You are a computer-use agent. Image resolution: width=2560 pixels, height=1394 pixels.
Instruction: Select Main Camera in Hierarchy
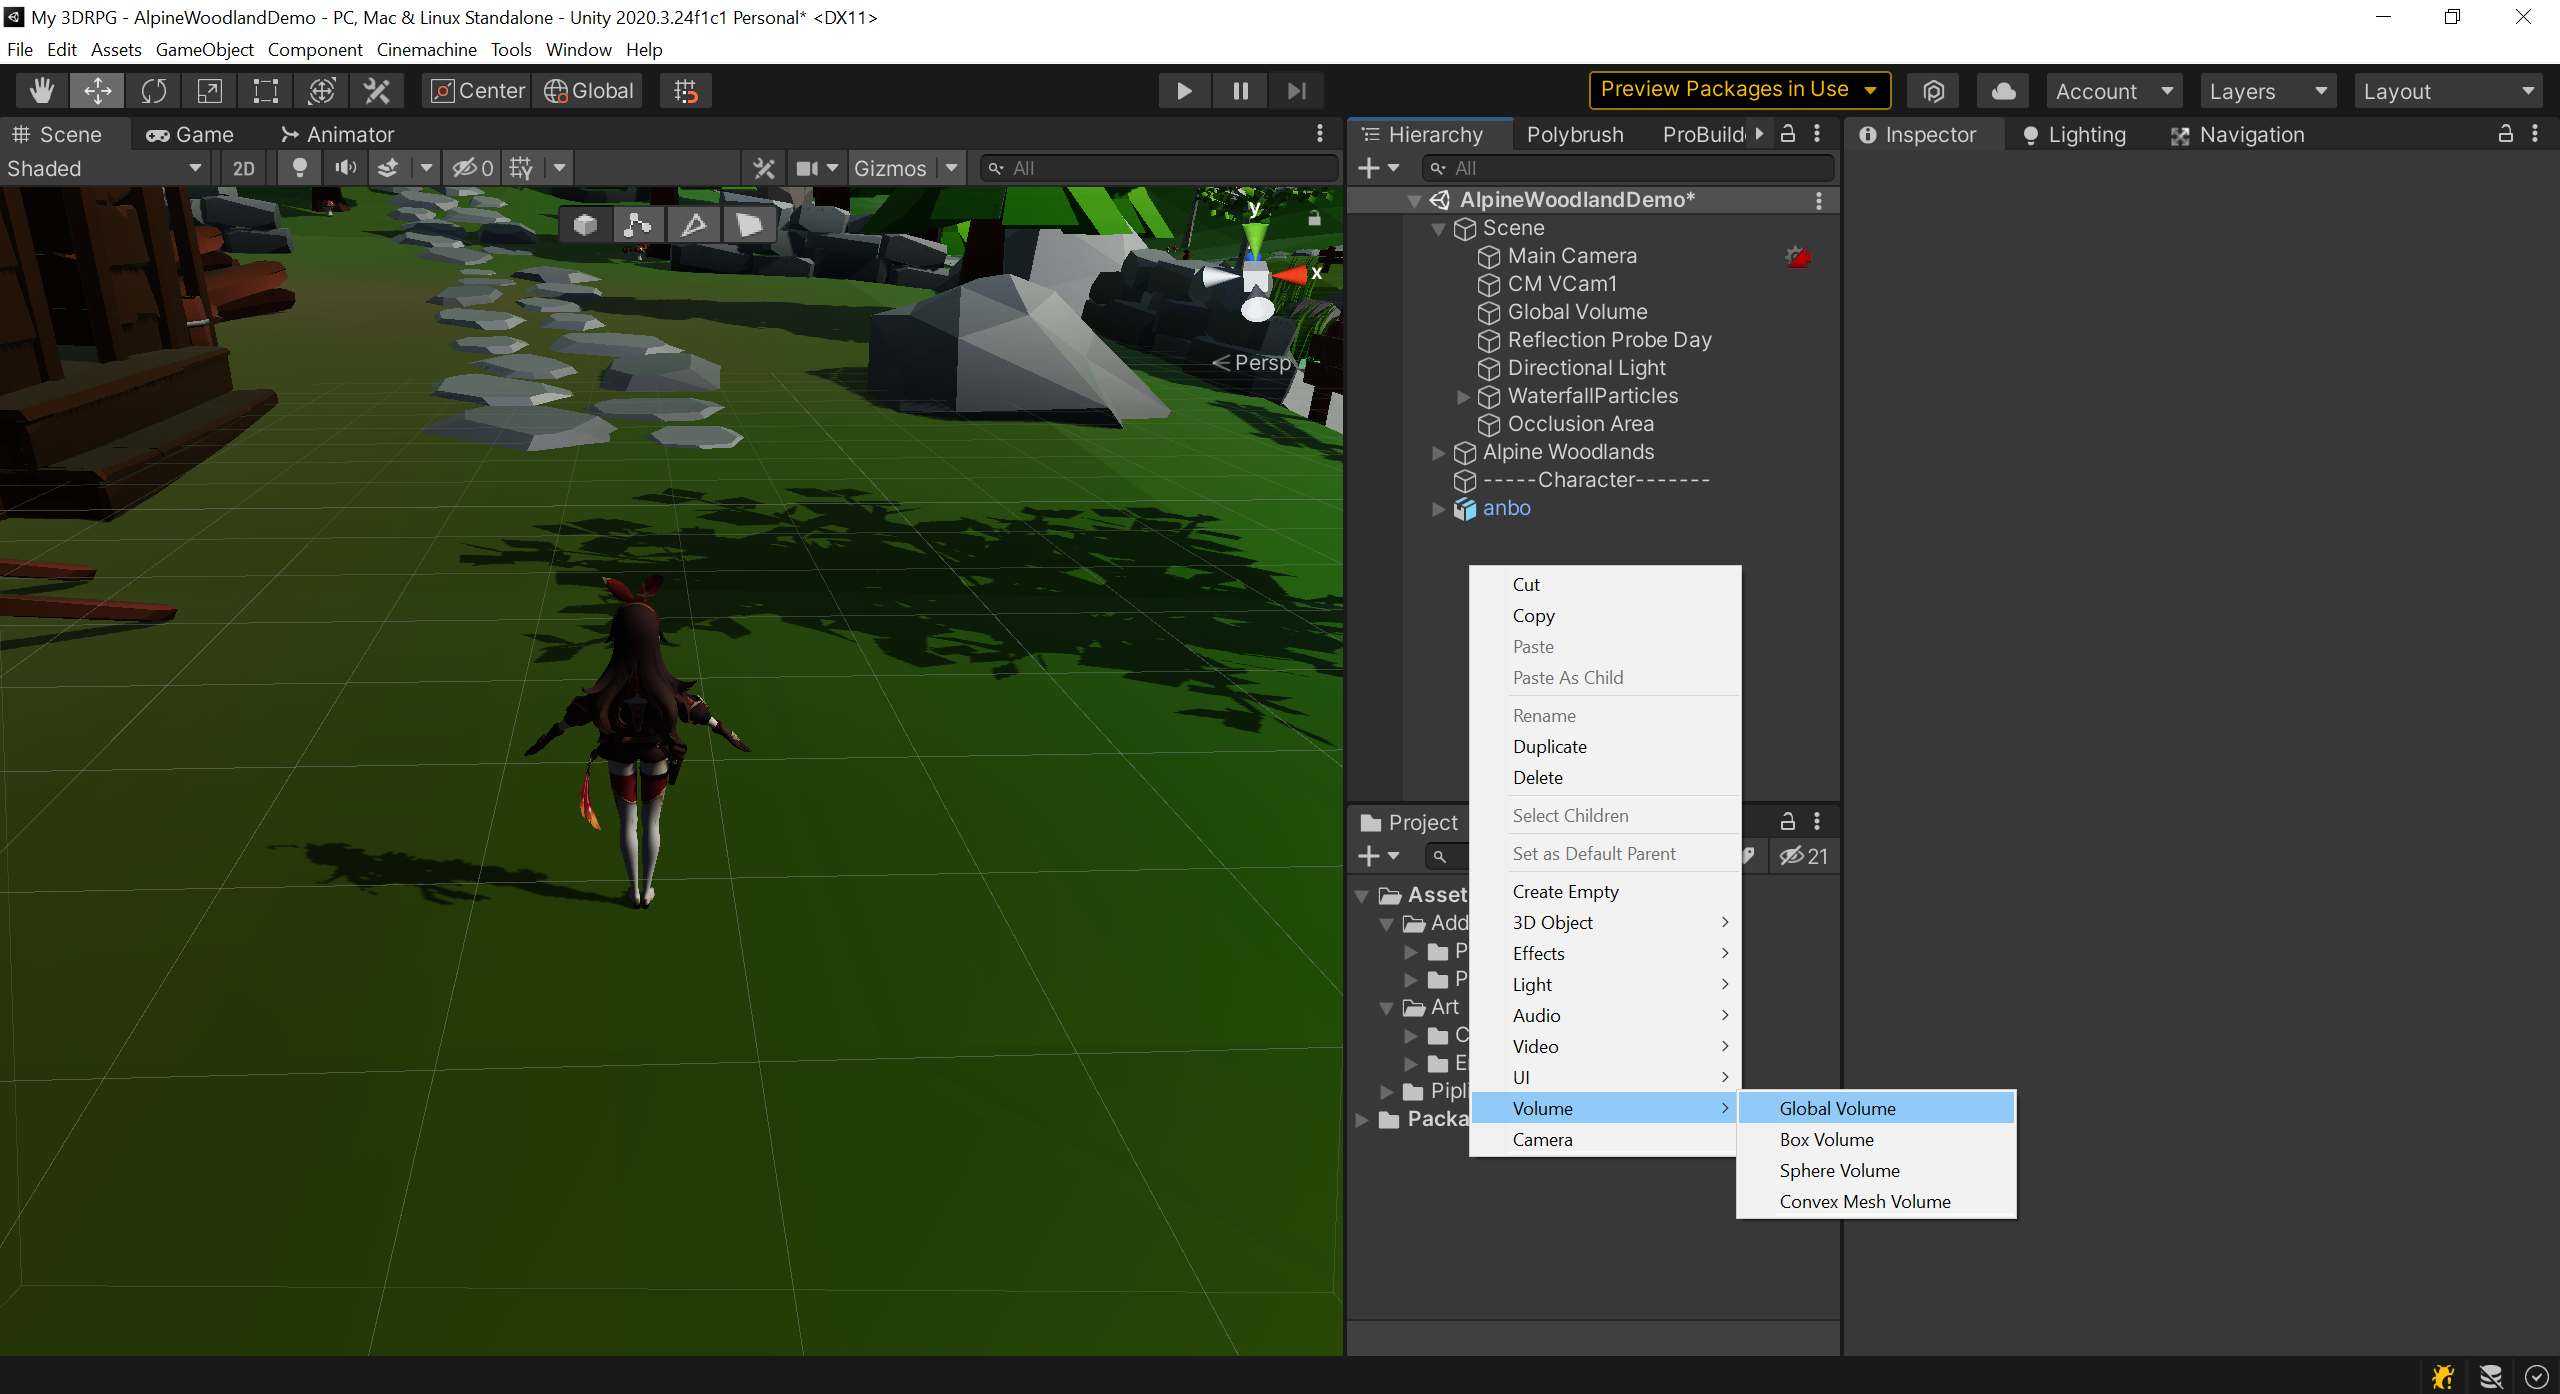[1571, 256]
